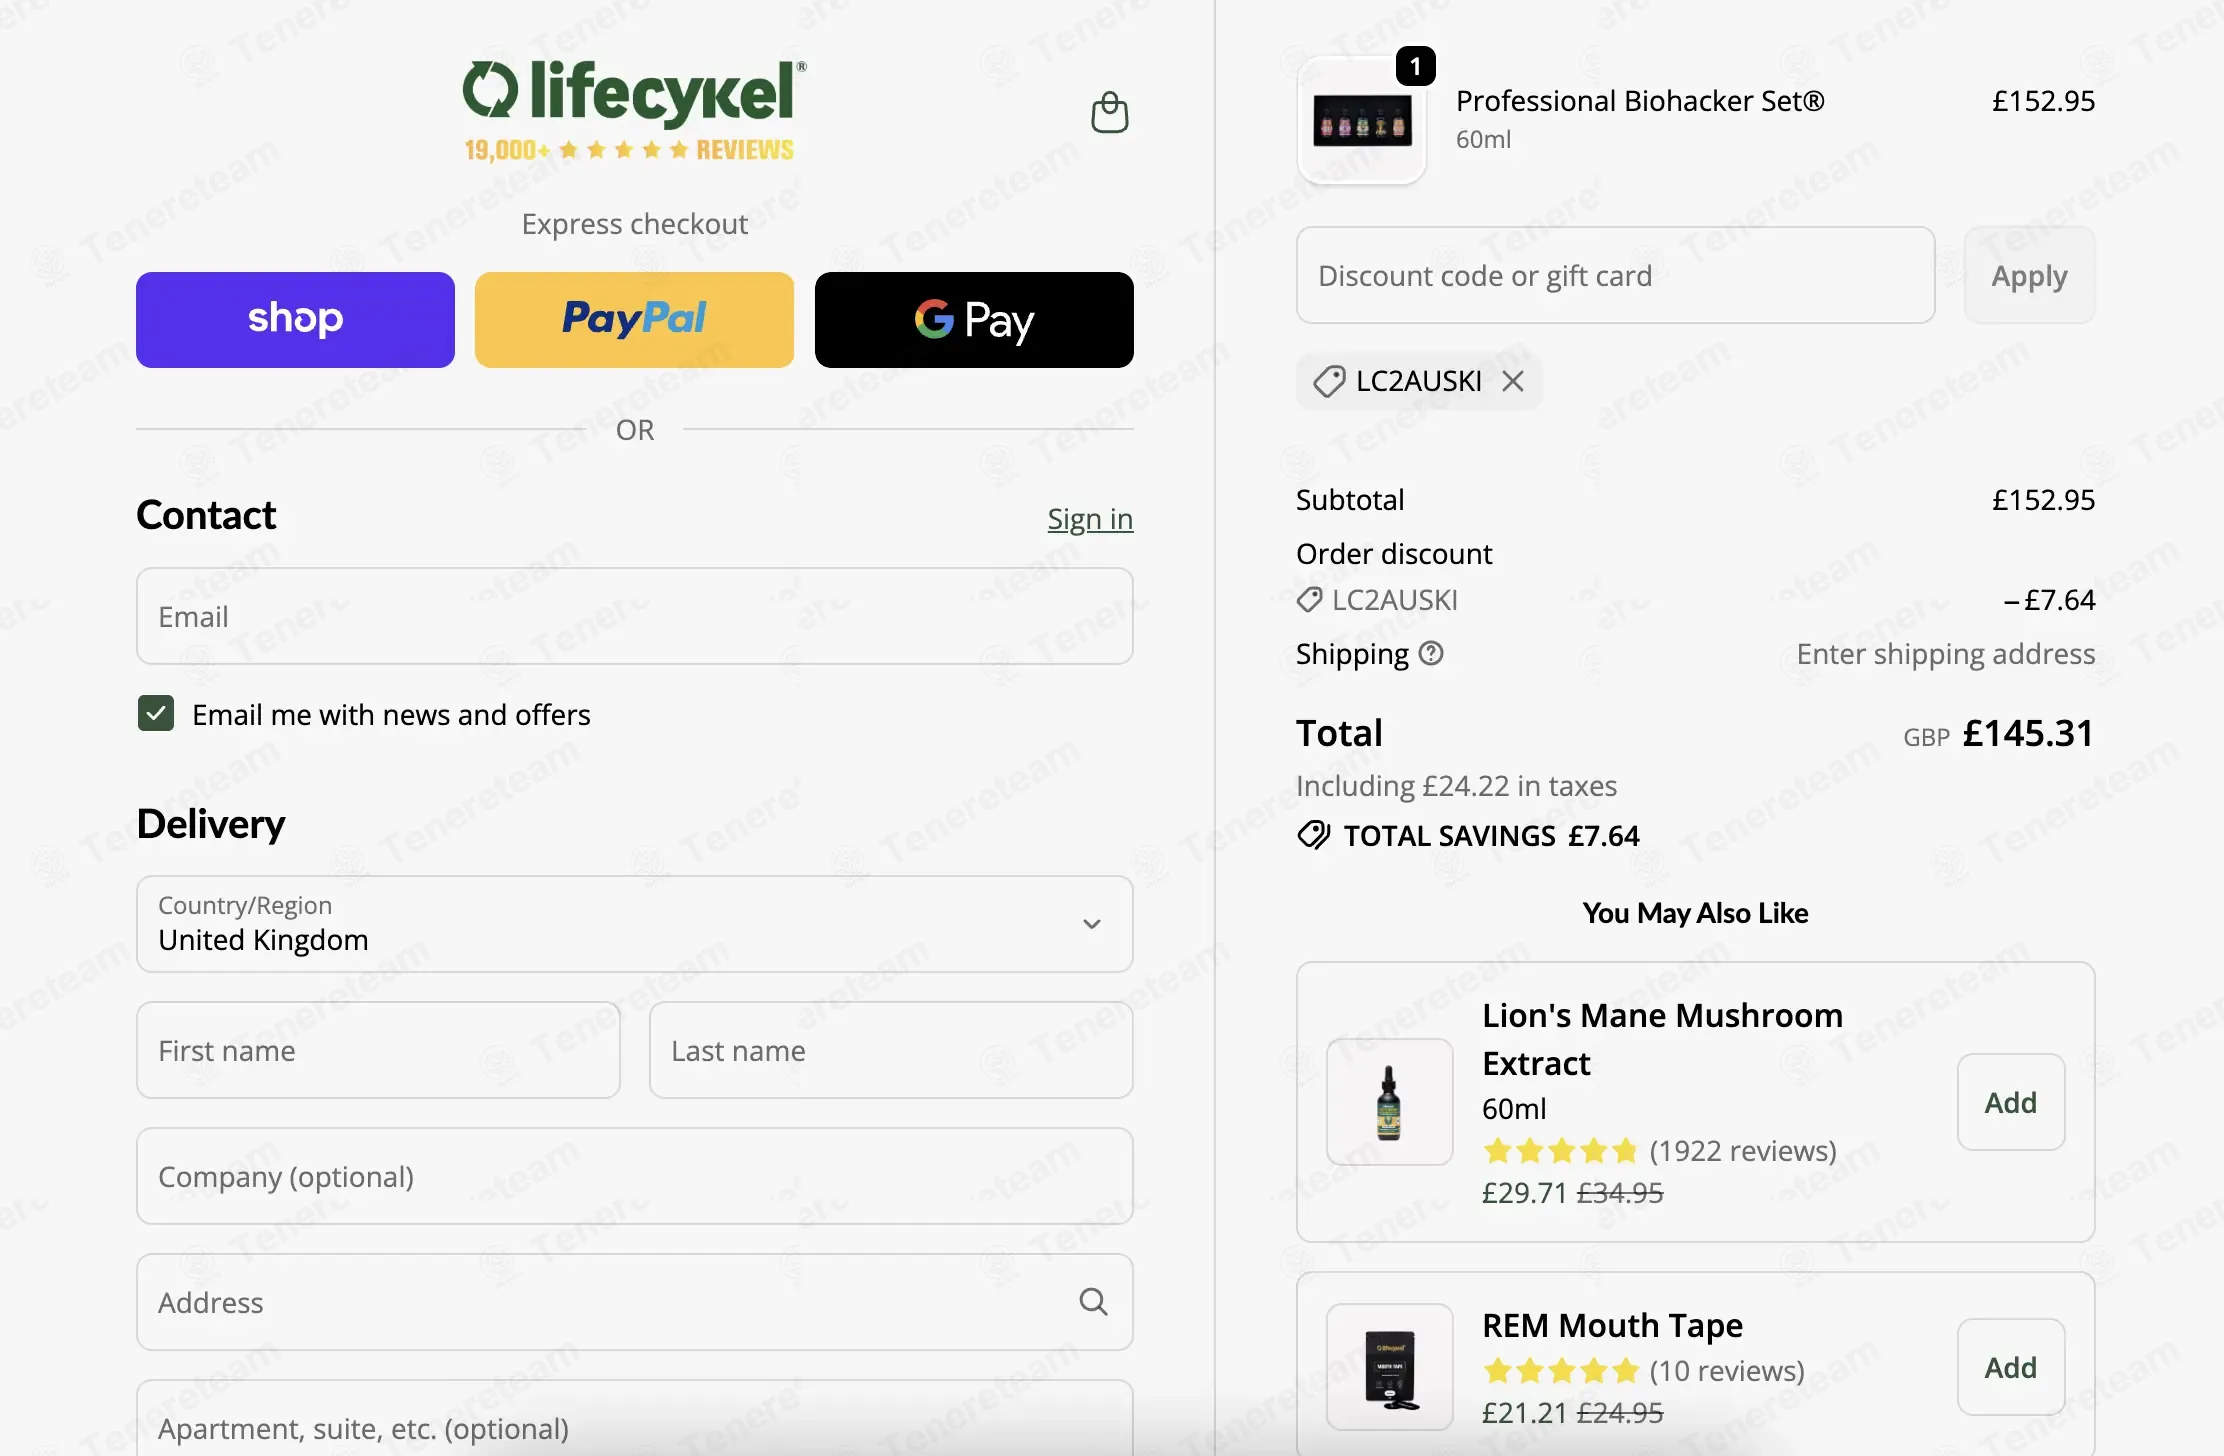Click the 'You May Also Like' heading
Image resolution: width=2224 pixels, height=1456 pixels.
click(1695, 913)
